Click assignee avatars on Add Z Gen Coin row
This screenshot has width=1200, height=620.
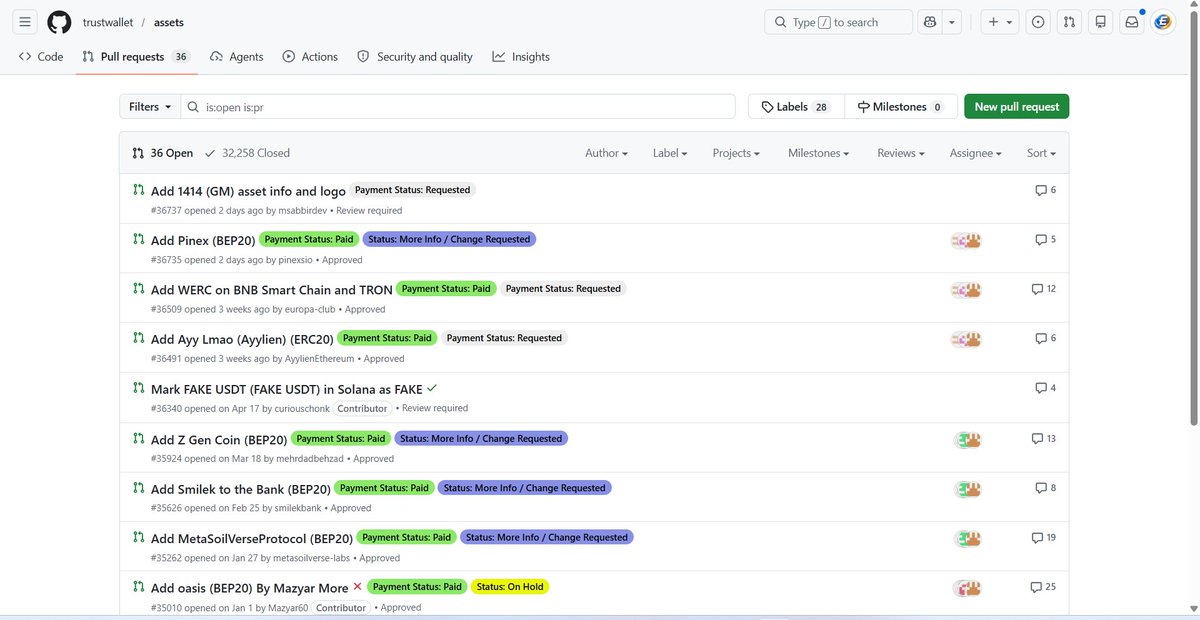pyautogui.click(x=968, y=439)
